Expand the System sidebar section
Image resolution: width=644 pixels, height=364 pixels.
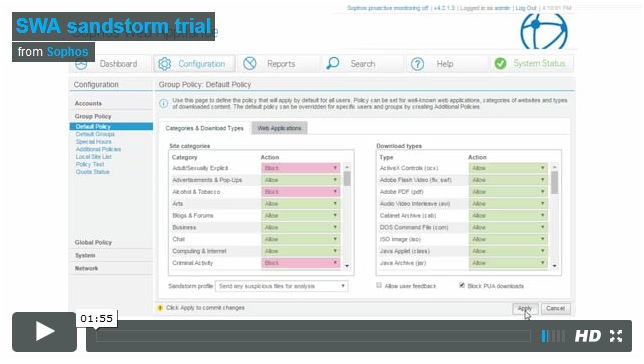coord(85,256)
